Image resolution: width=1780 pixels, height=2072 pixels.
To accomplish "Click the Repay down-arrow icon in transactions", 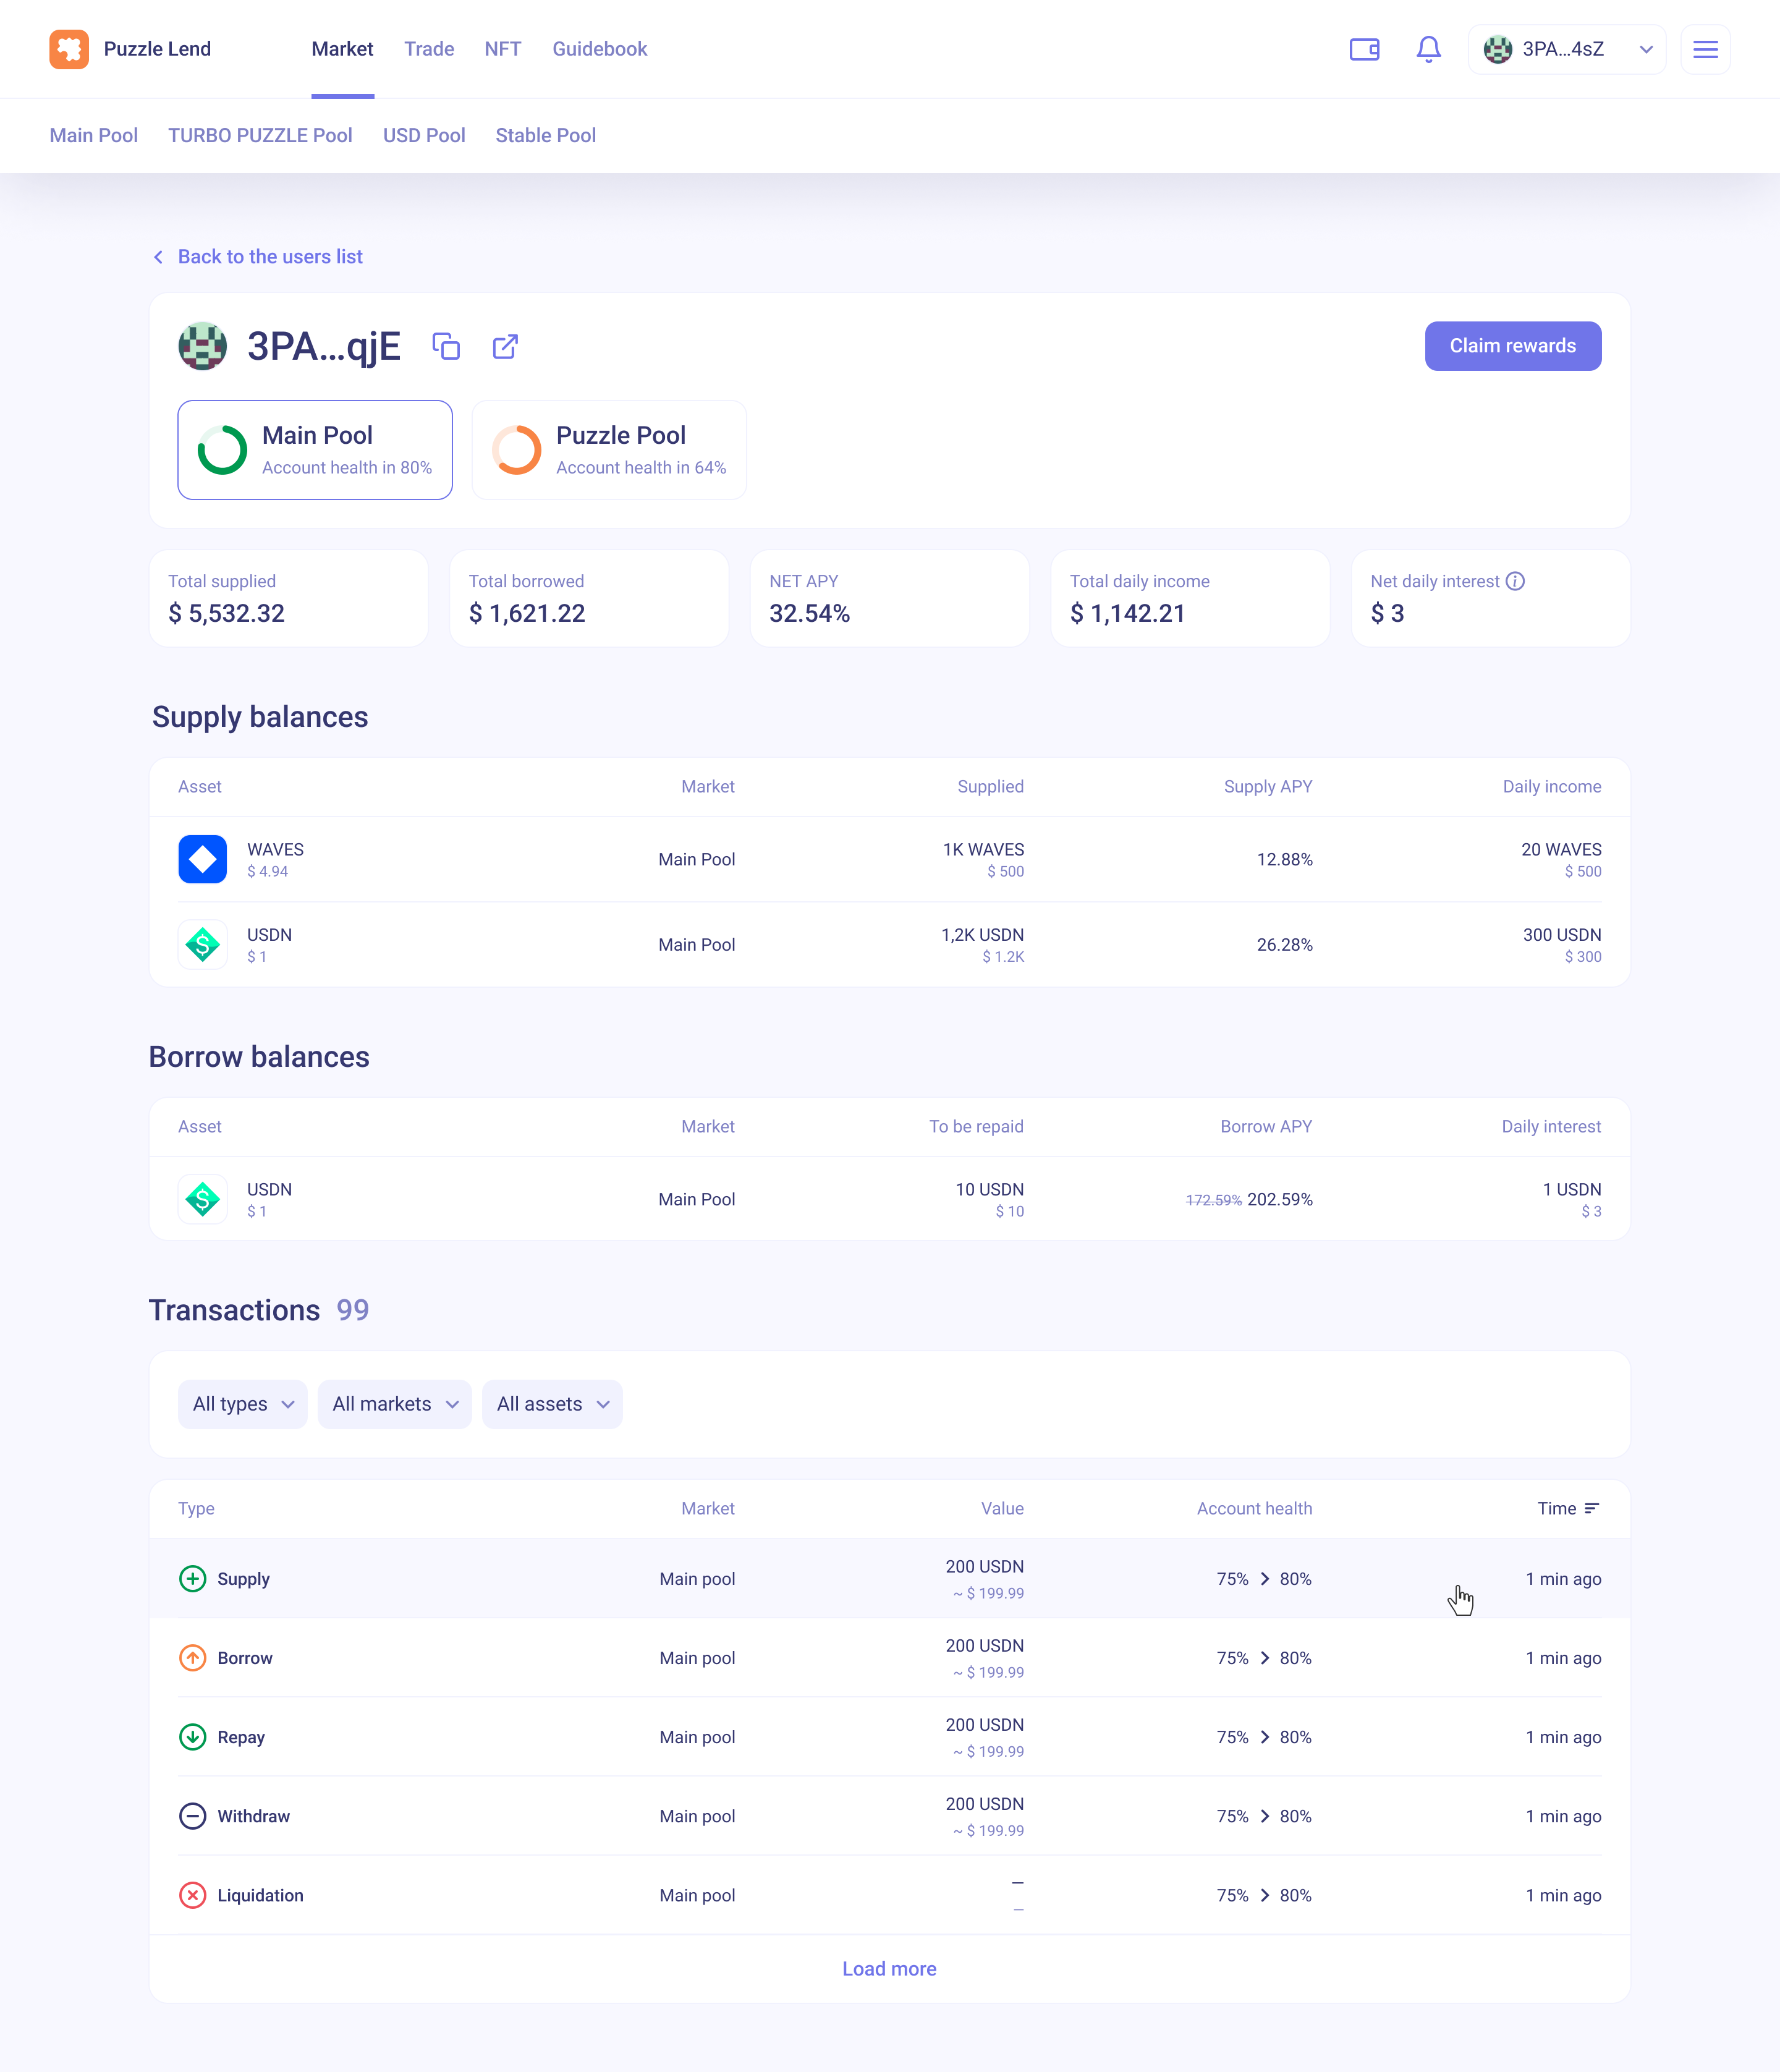I will click(x=192, y=1736).
